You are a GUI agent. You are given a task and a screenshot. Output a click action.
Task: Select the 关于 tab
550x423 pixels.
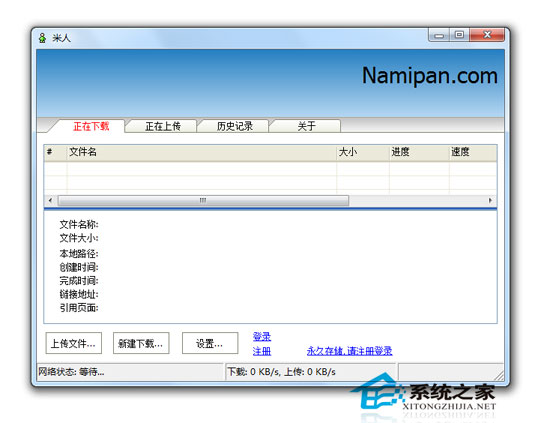306,126
